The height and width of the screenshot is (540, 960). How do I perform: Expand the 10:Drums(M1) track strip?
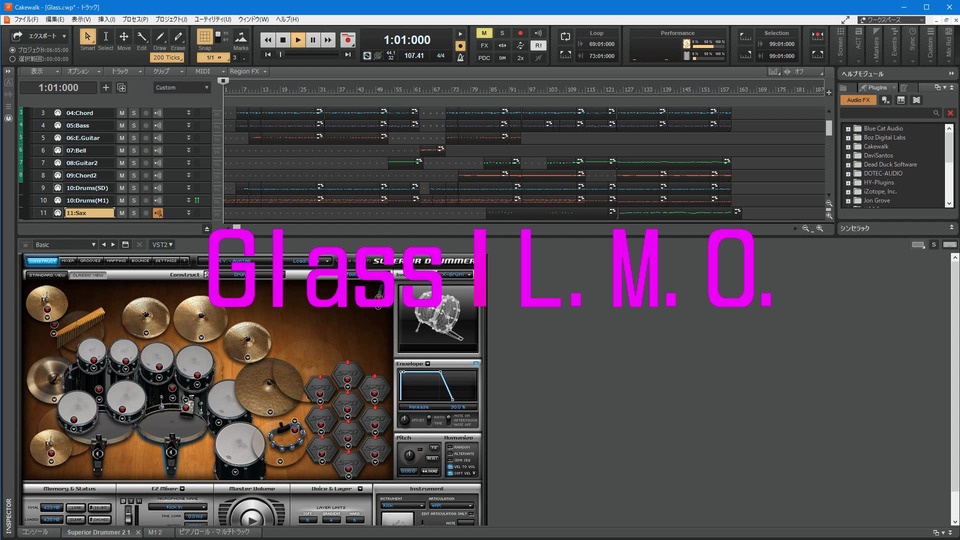pos(189,200)
